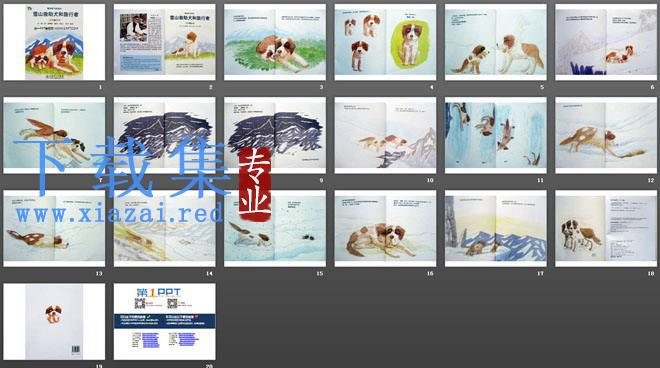Select slide 5 two dogs facing each other
This screenshot has width=660, height=368.
(496, 42)
